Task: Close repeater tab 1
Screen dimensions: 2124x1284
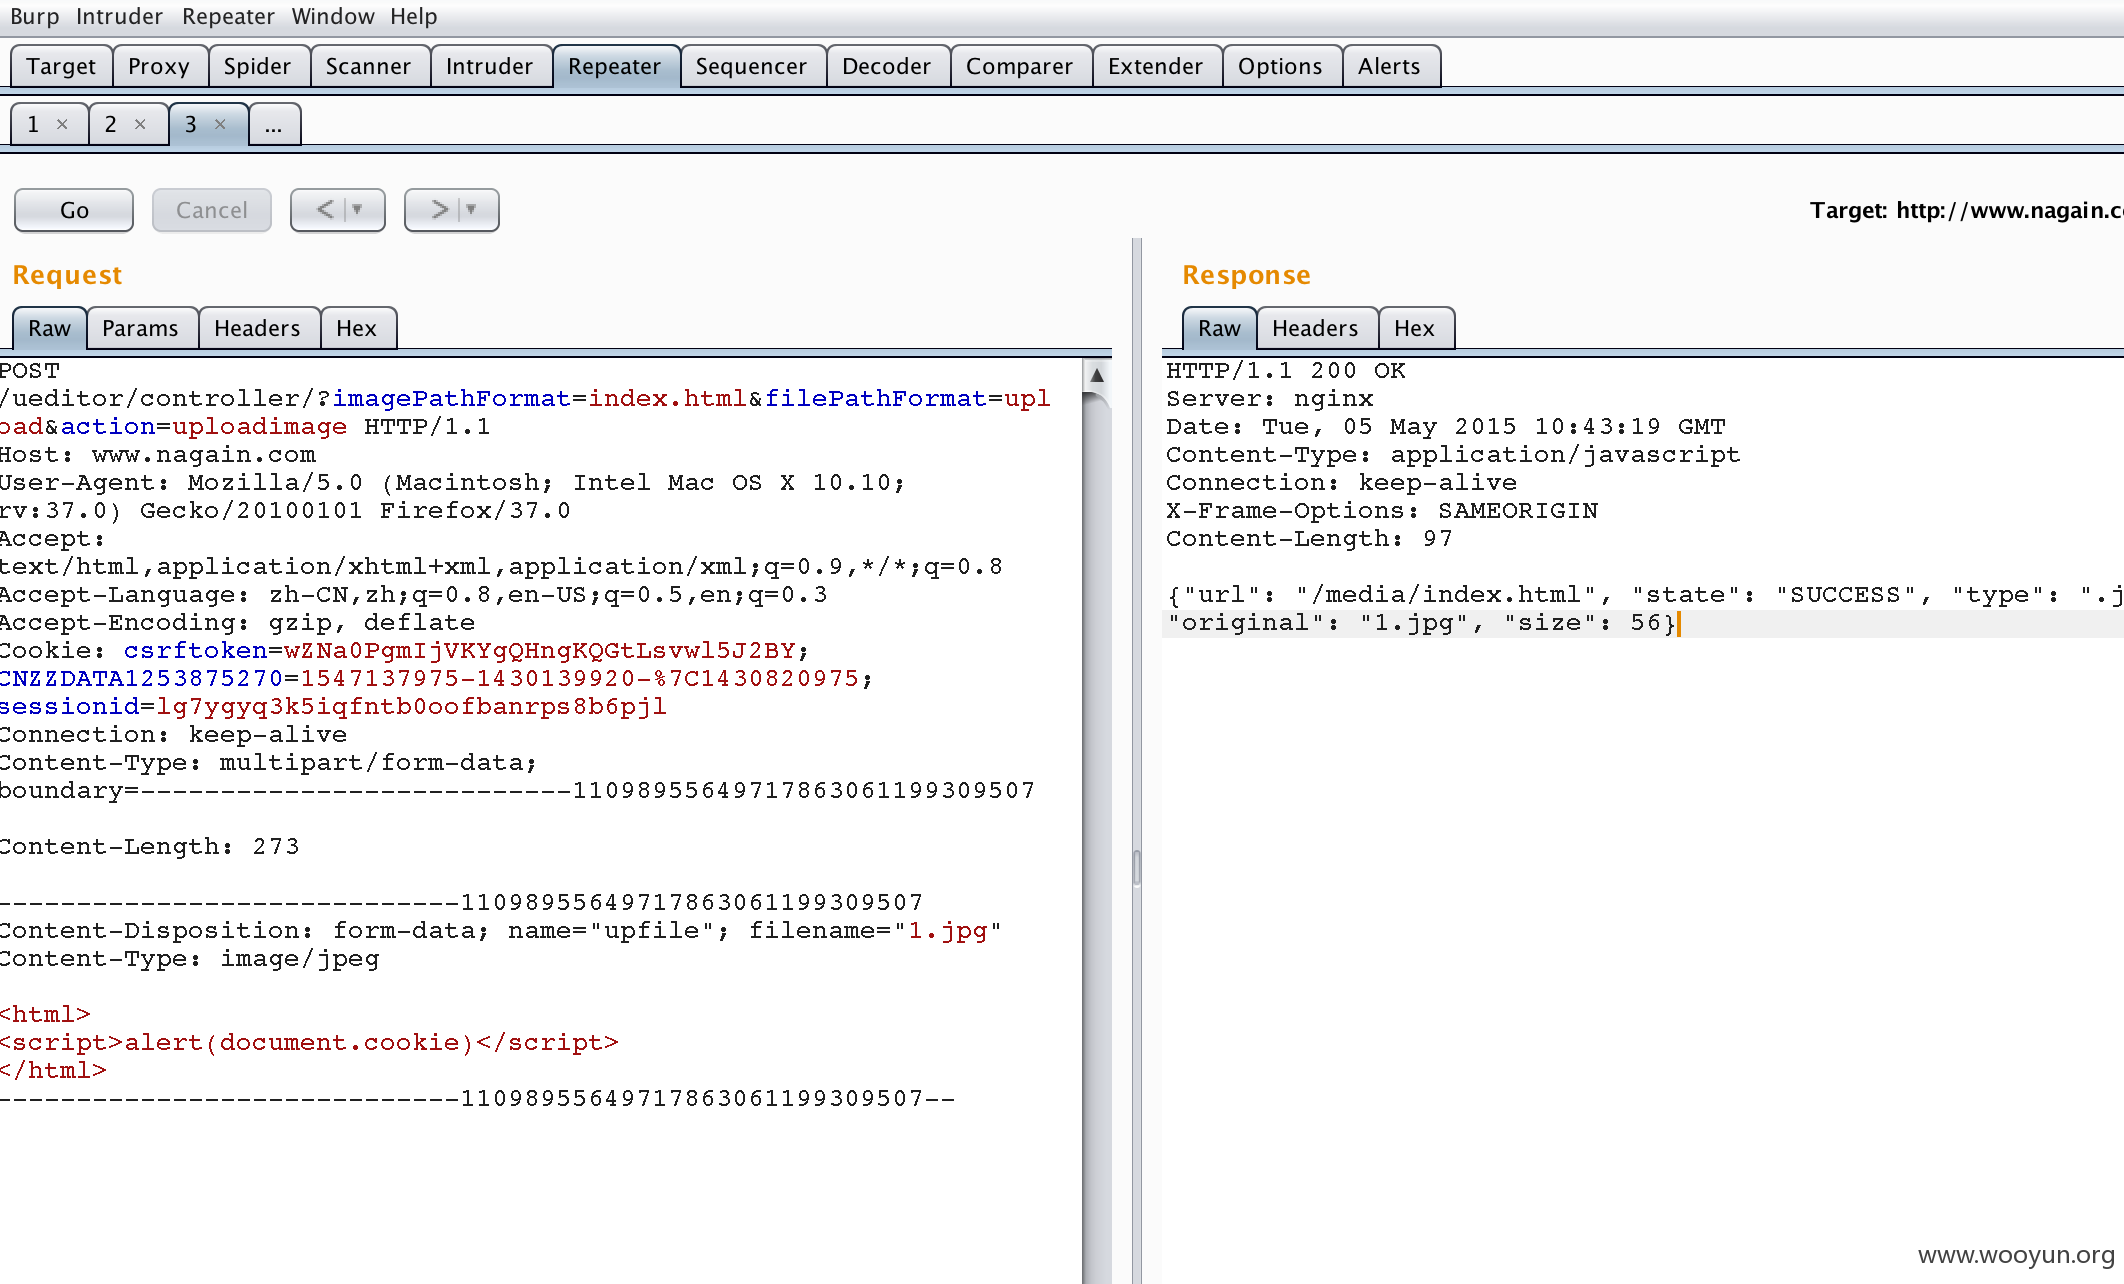Action: [x=62, y=124]
